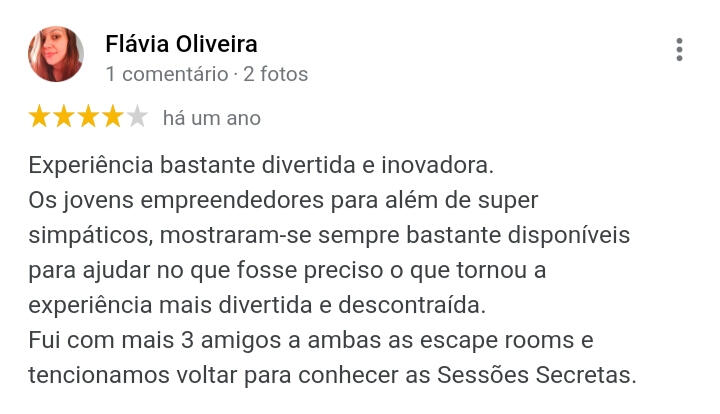
Task: Click the line starting "simpáticos, mostraram-se"
Action: click(329, 235)
